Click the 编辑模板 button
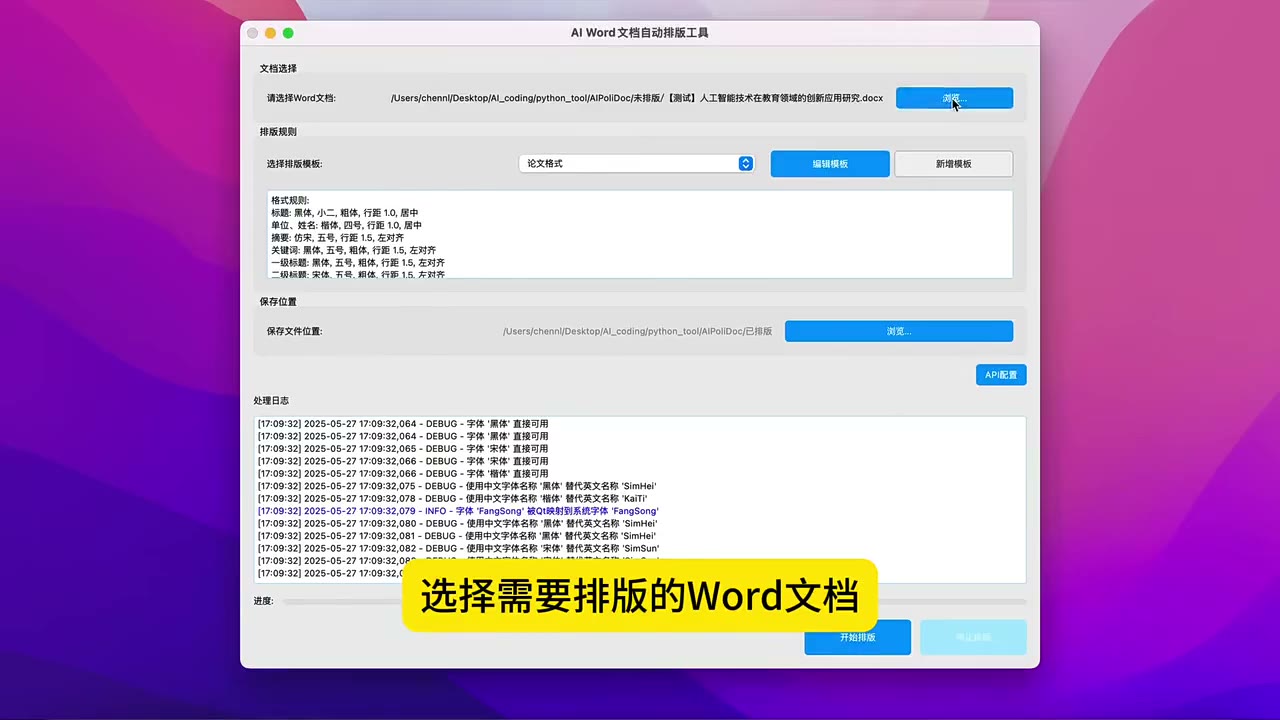The image size is (1280, 720). [830, 164]
